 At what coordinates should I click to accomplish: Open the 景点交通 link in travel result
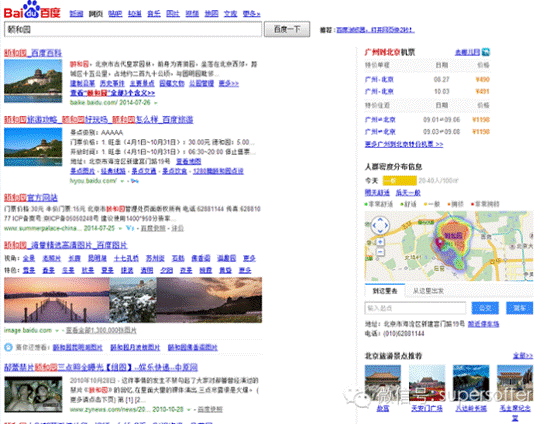point(144,171)
